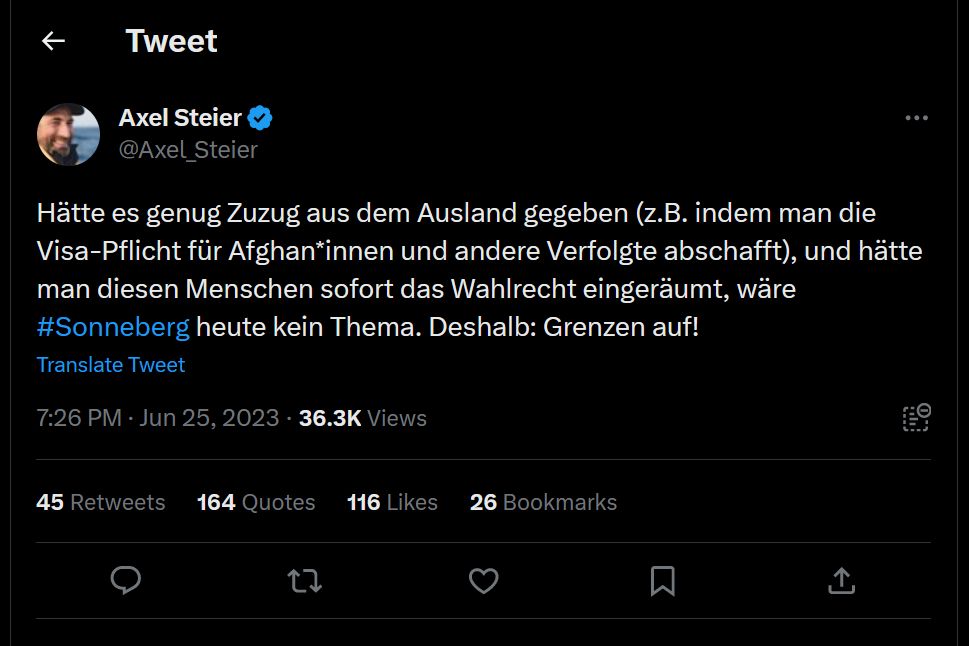Click the share upload icon
The height and width of the screenshot is (646, 969).
(x=842, y=580)
